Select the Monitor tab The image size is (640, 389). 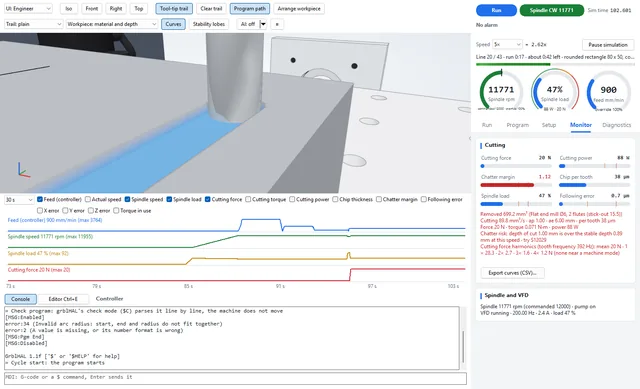tap(580, 125)
